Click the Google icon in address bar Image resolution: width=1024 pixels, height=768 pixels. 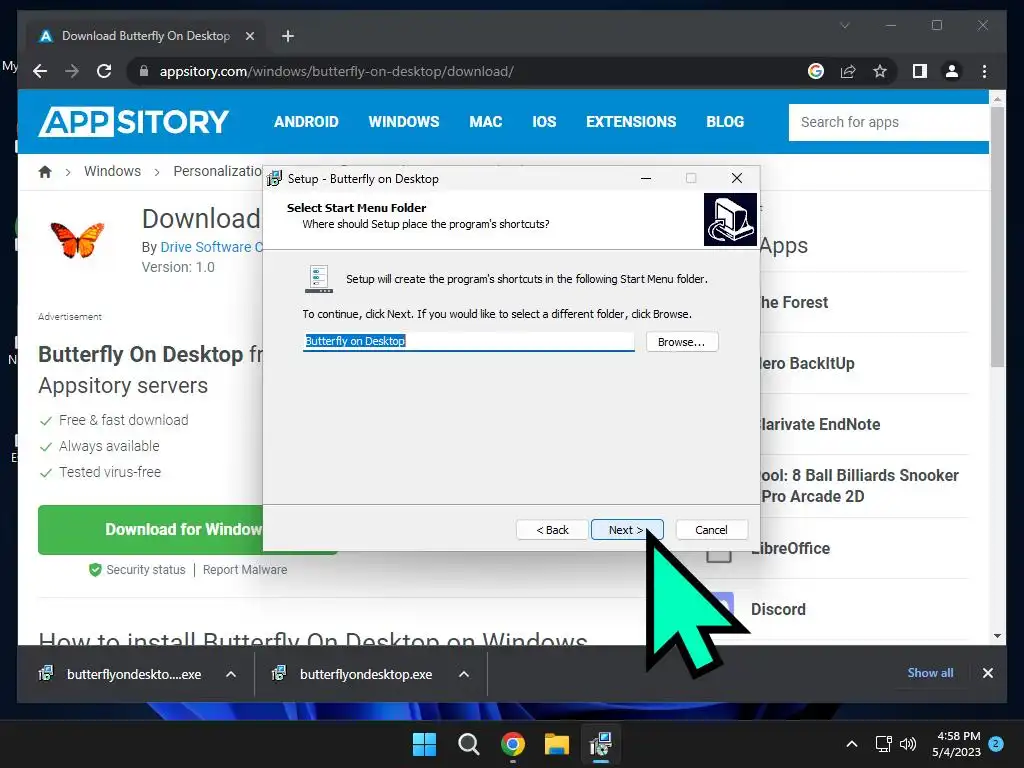click(x=816, y=71)
